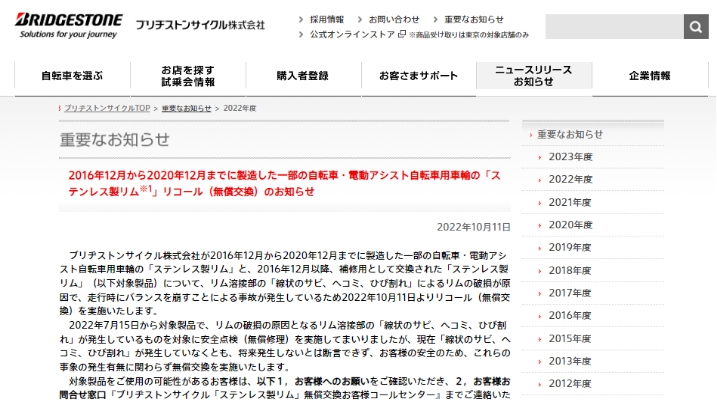Open 2020年度 in sidebar
The image size is (717, 400).
[x=570, y=225]
